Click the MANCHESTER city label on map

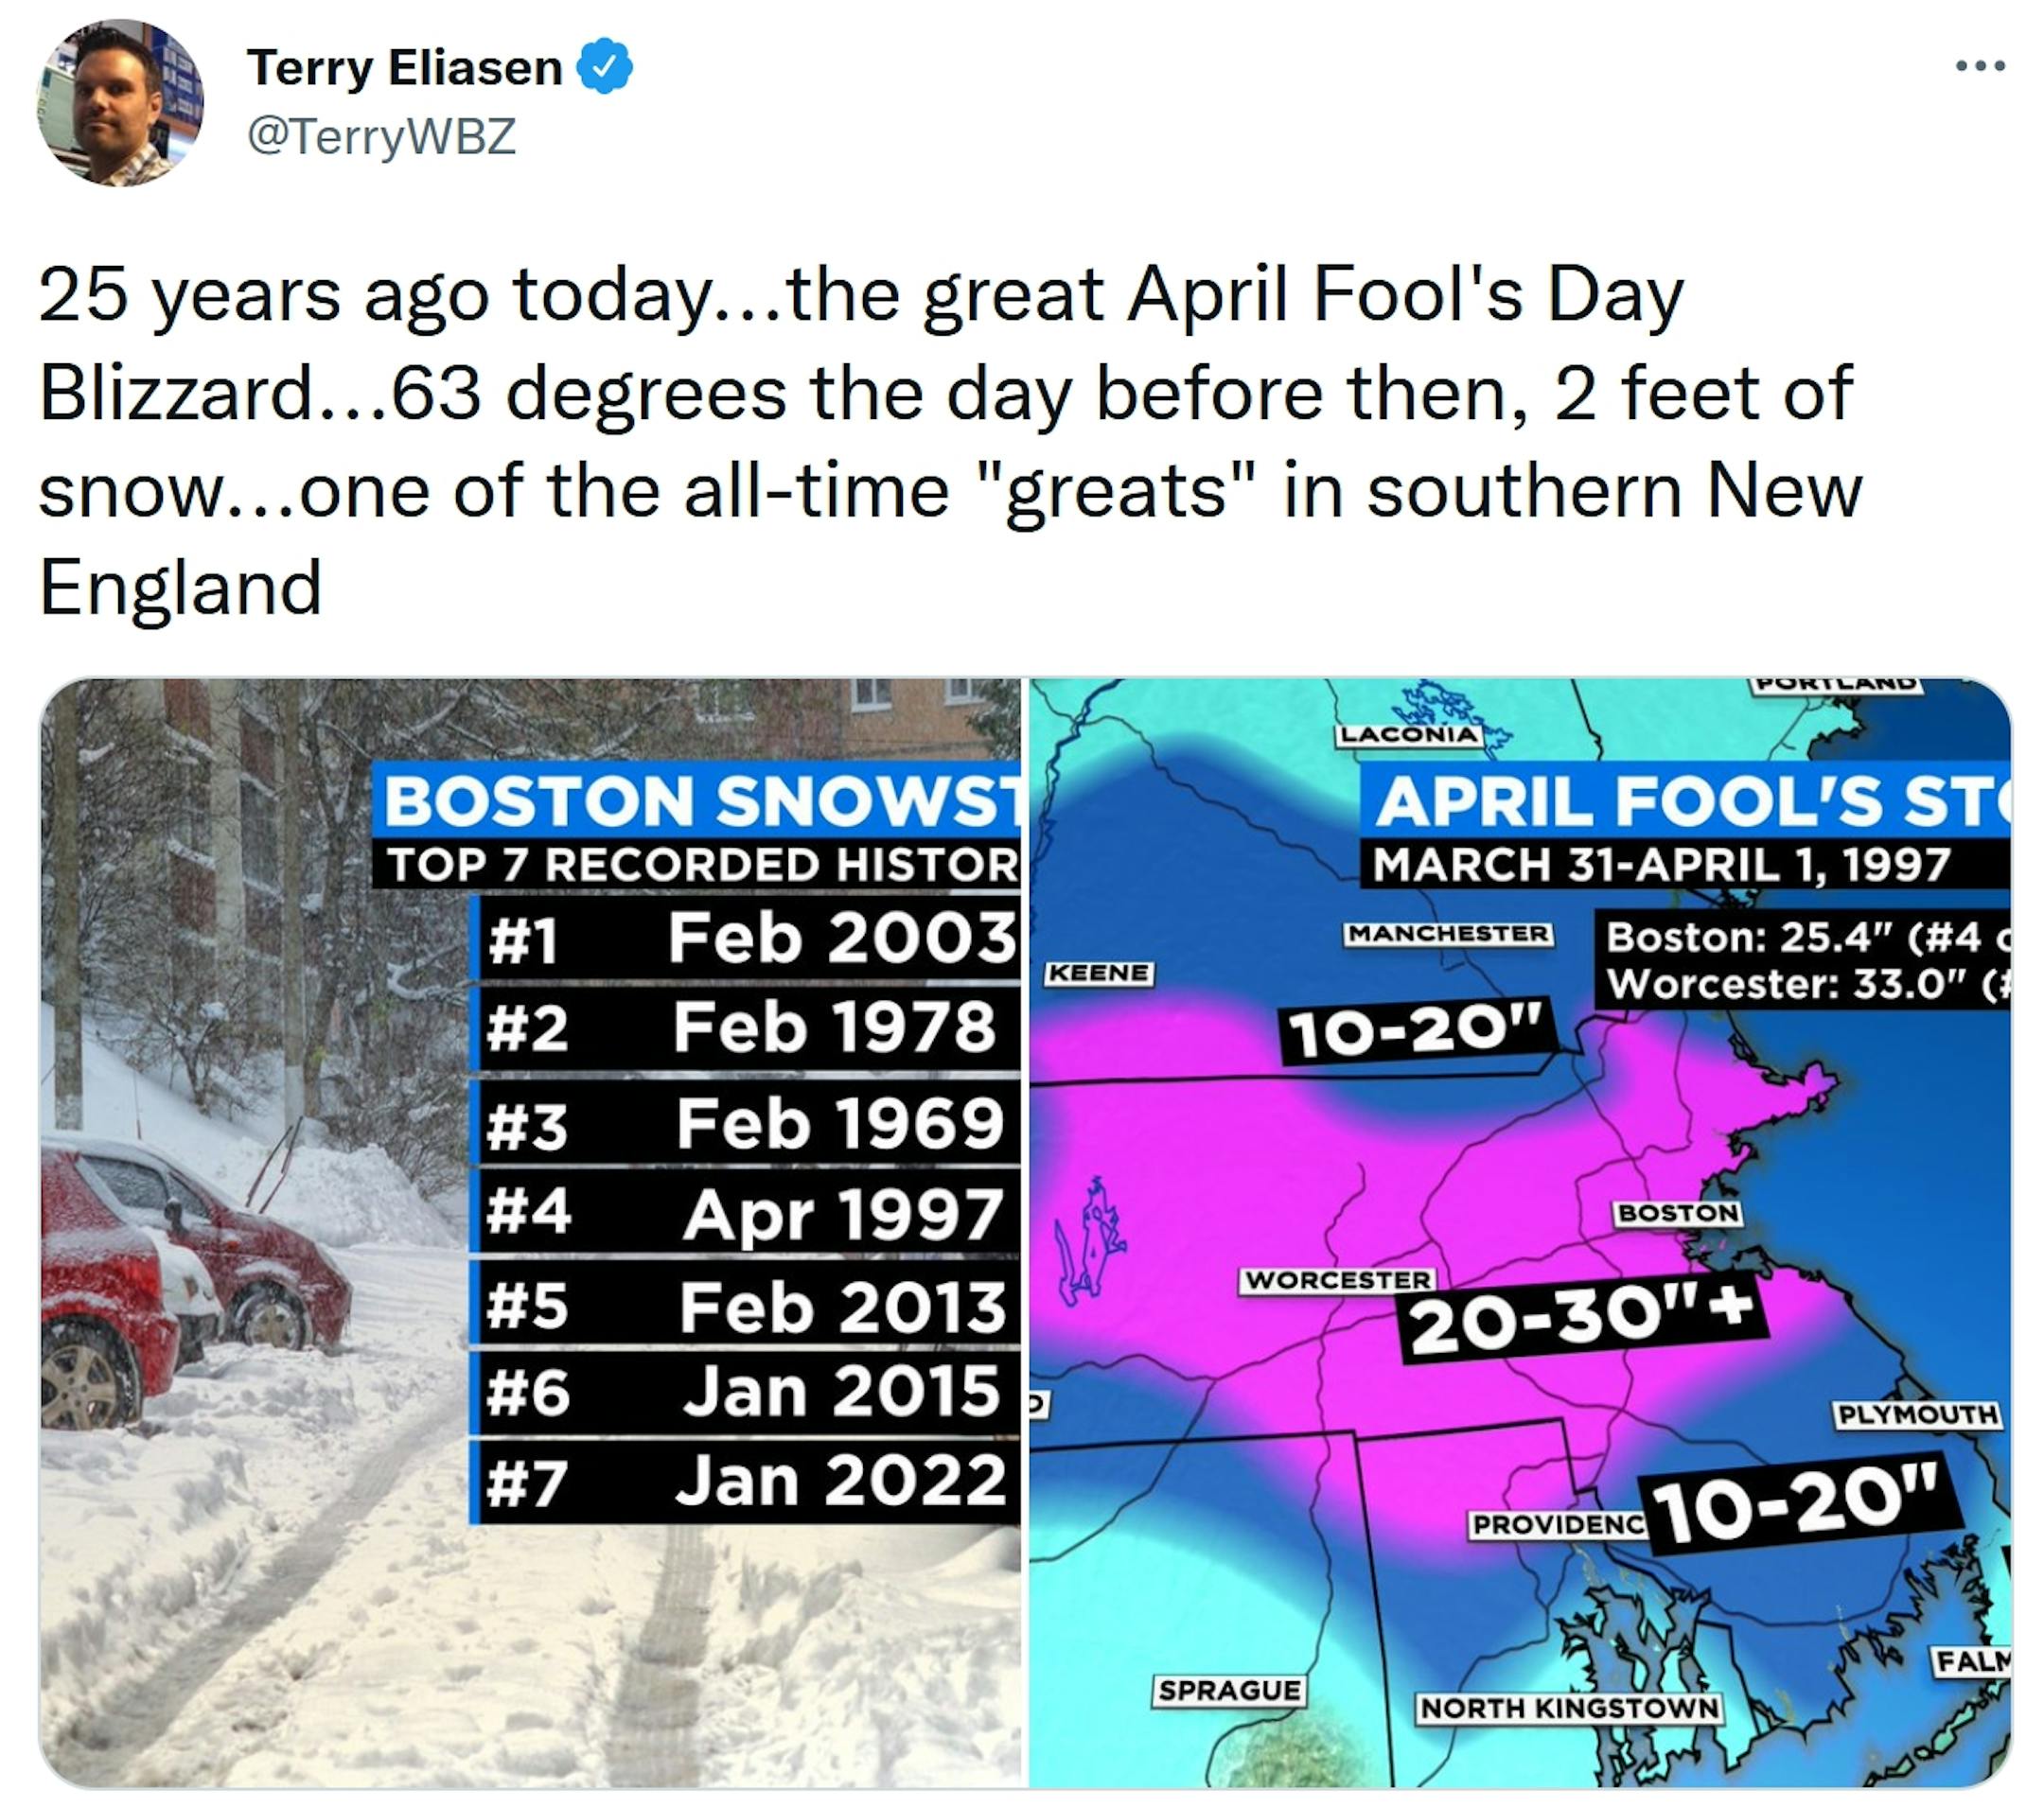click(1448, 933)
